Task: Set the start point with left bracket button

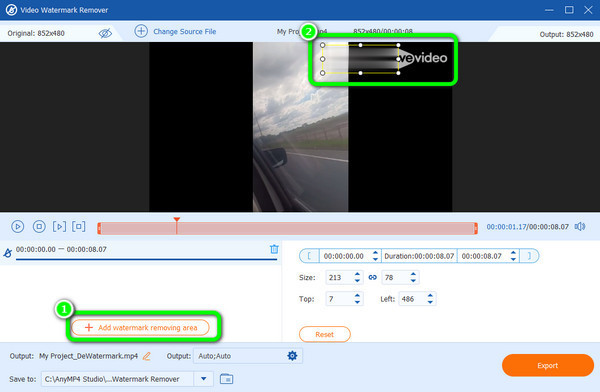Action: tap(309, 256)
